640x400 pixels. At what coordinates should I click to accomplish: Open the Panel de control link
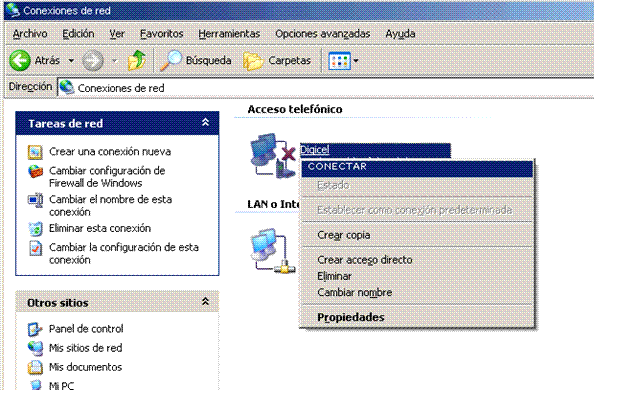[86, 329]
